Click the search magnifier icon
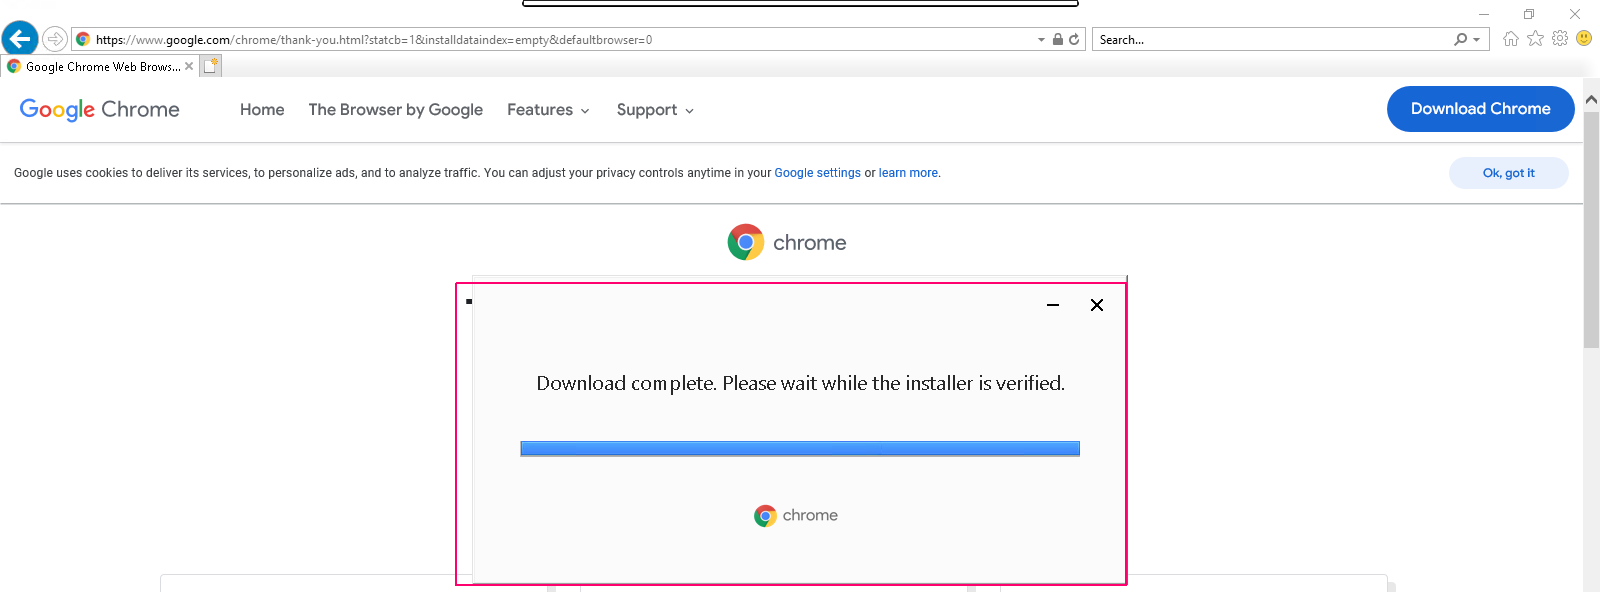 [x=1461, y=39]
